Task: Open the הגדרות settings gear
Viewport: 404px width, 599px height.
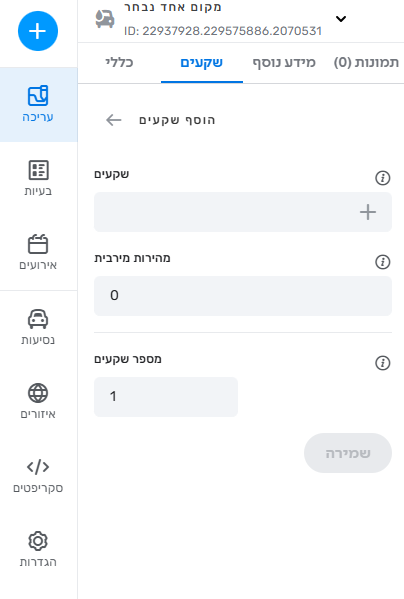Action: (x=38, y=549)
